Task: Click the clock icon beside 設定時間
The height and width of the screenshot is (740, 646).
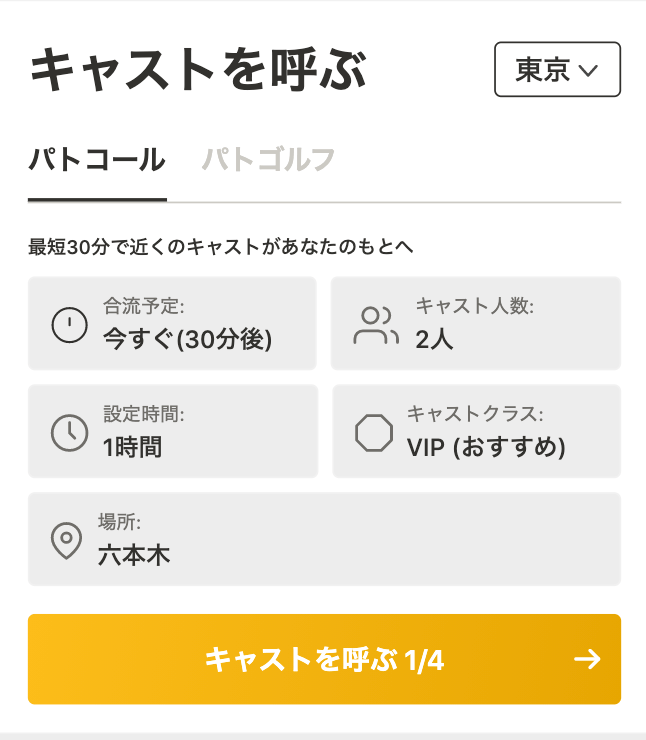Action: 69,432
